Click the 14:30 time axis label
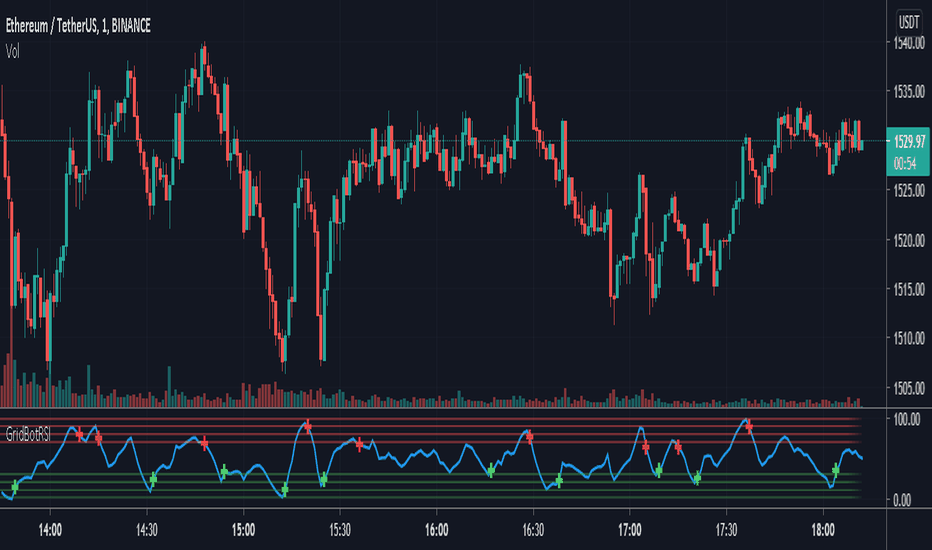932x550 pixels. (147, 530)
